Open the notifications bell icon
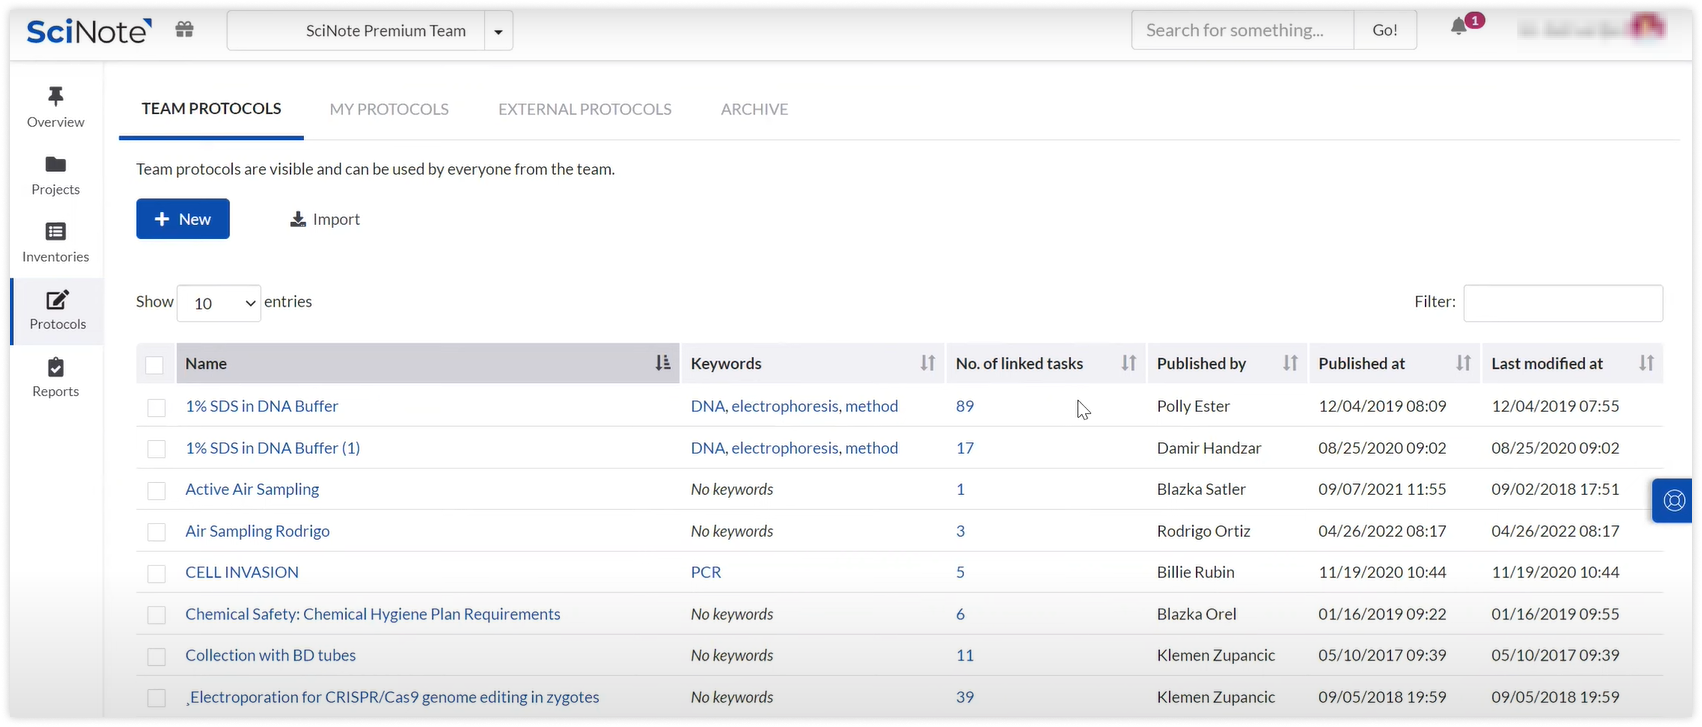This screenshot has width=1702, height=727. pos(1459,27)
